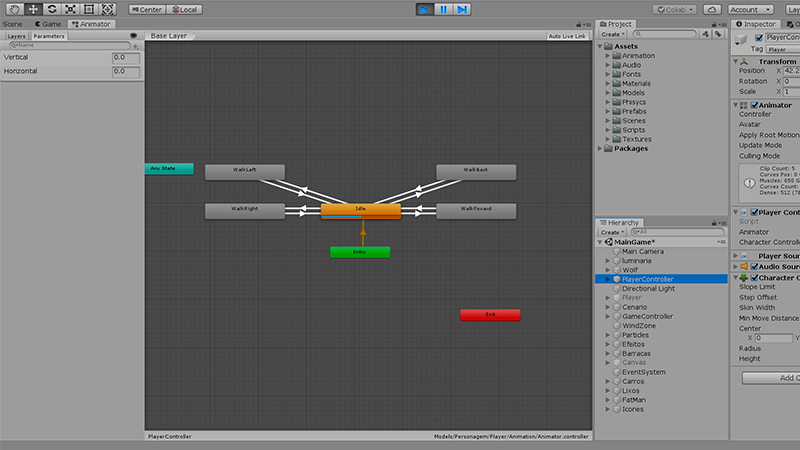
Task: Toggle the PlayerController active checkbox
Action: click(x=759, y=37)
